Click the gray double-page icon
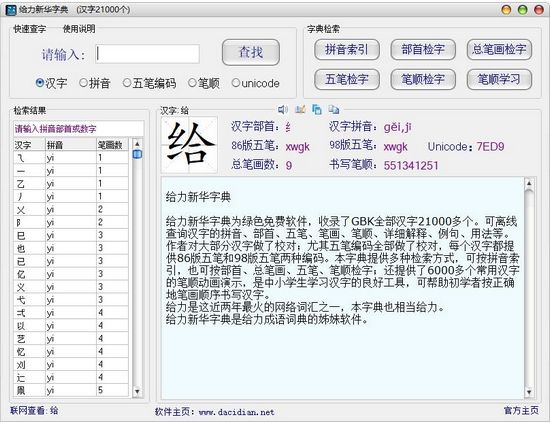 click(x=334, y=110)
